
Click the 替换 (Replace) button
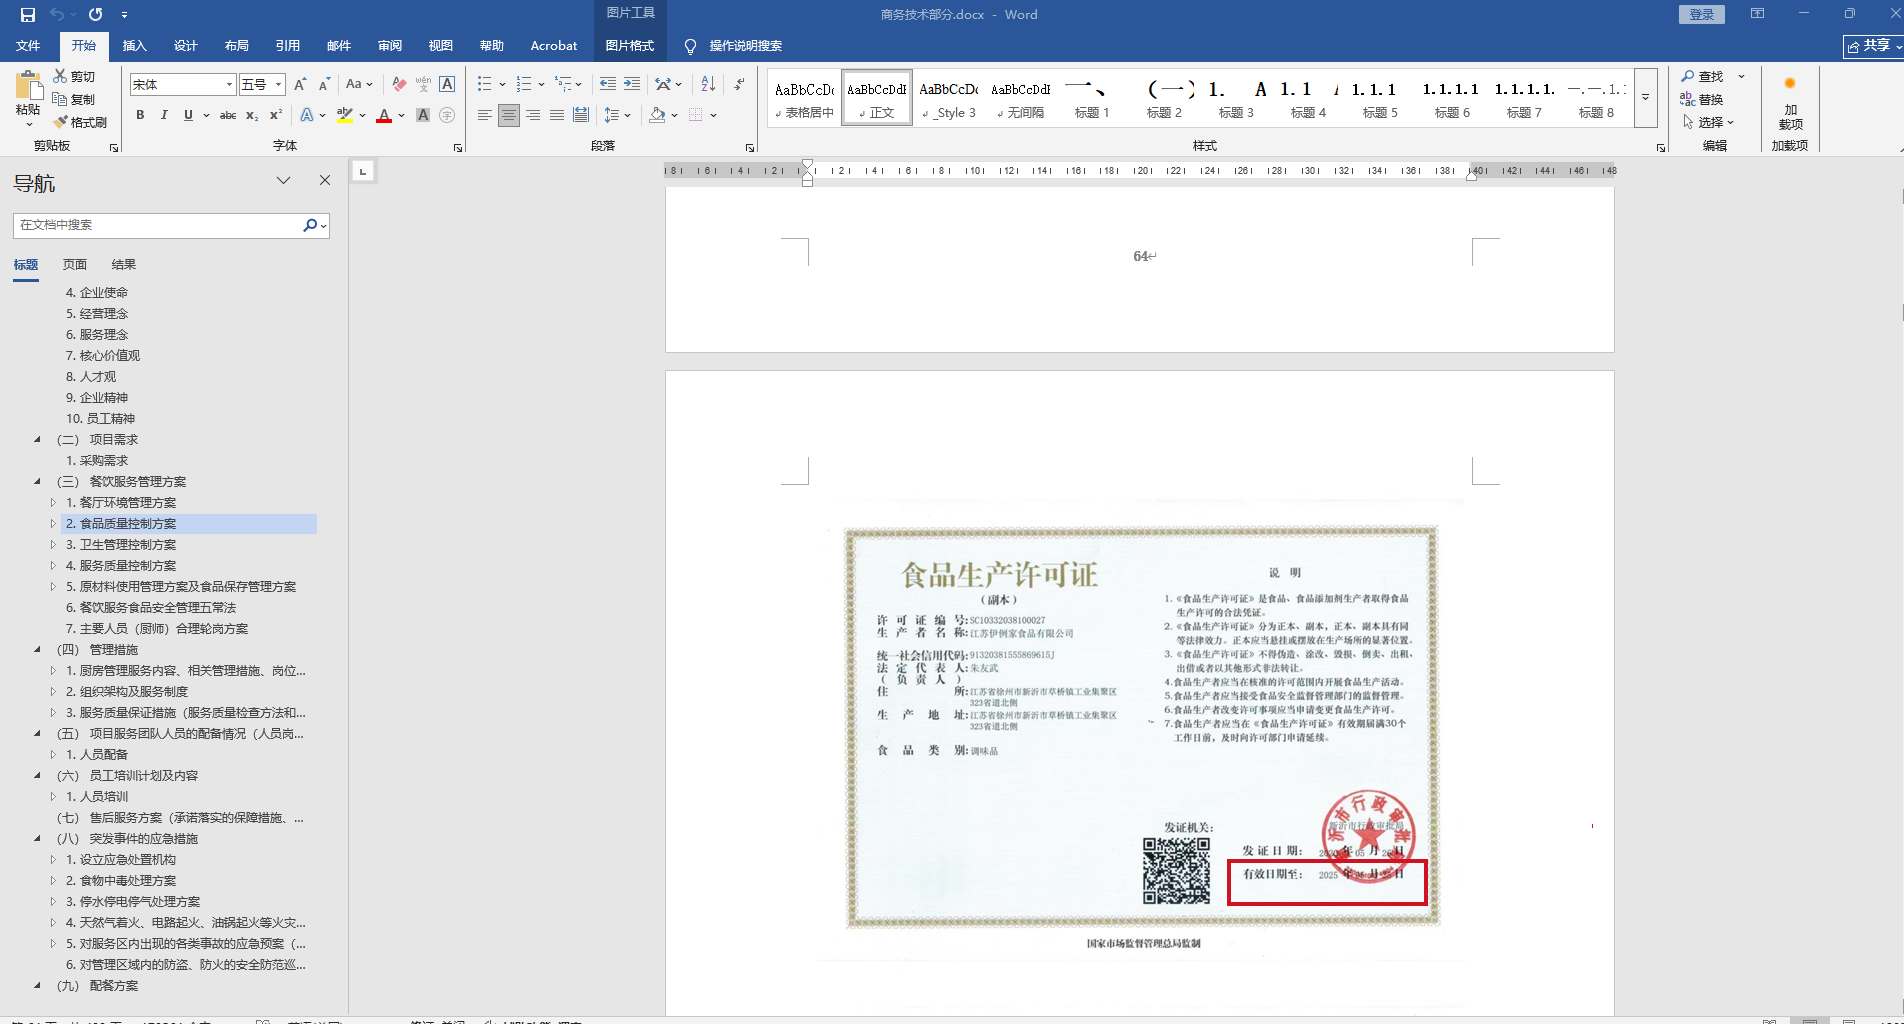[1702, 99]
